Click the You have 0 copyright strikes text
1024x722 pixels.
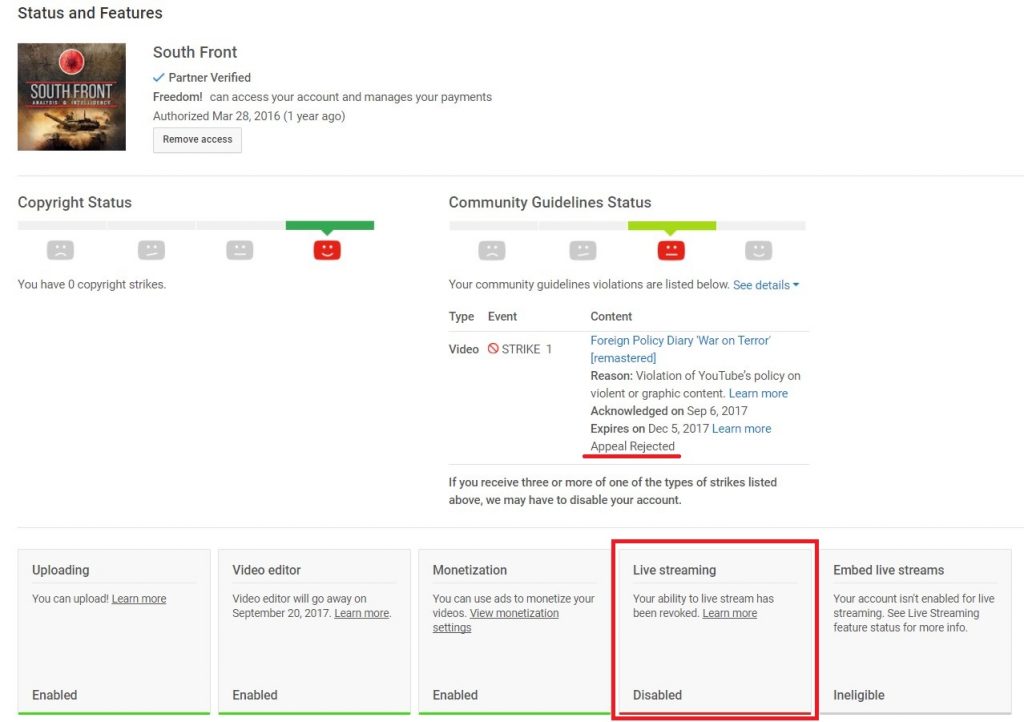tap(91, 285)
